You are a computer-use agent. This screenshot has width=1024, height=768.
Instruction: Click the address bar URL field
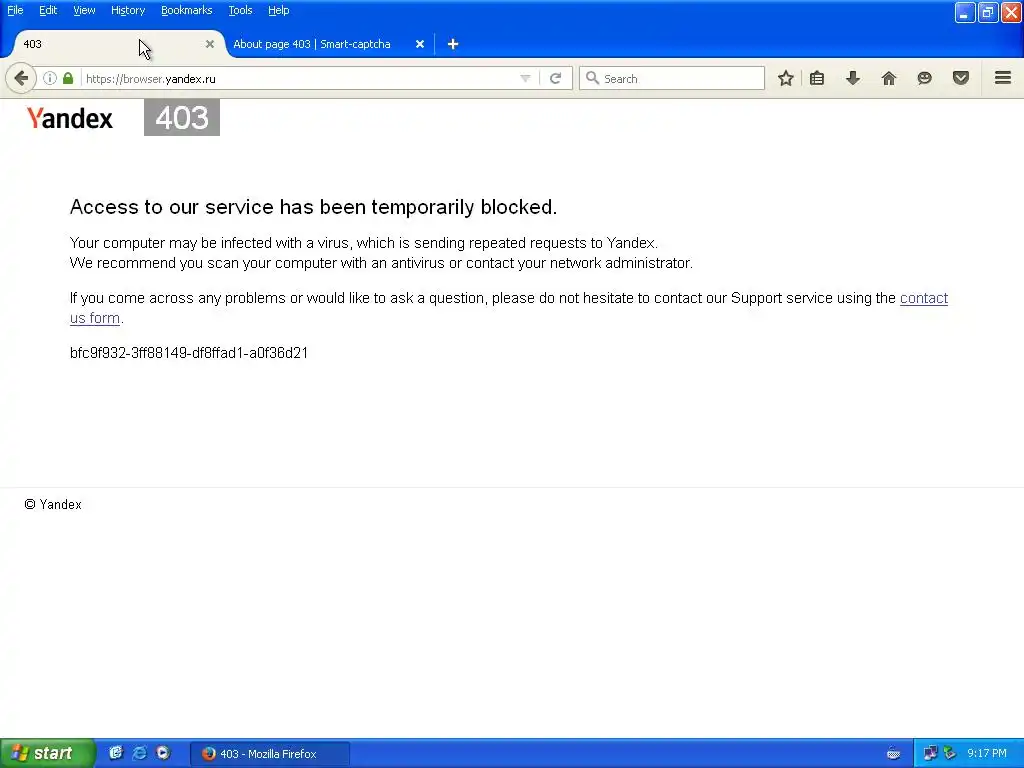coord(300,78)
